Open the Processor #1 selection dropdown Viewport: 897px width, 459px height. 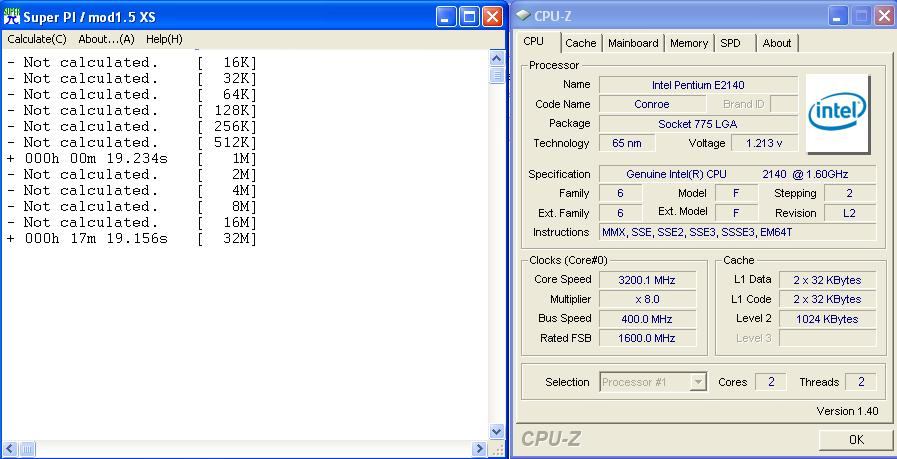click(x=653, y=382)
